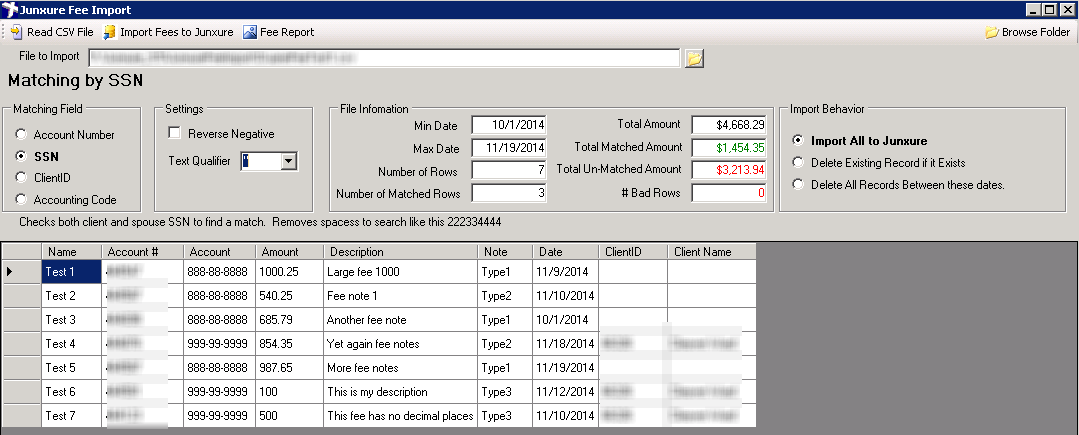The image size is (1079, 435).
Task: Click the Date column header
Action: coord(566,251)
